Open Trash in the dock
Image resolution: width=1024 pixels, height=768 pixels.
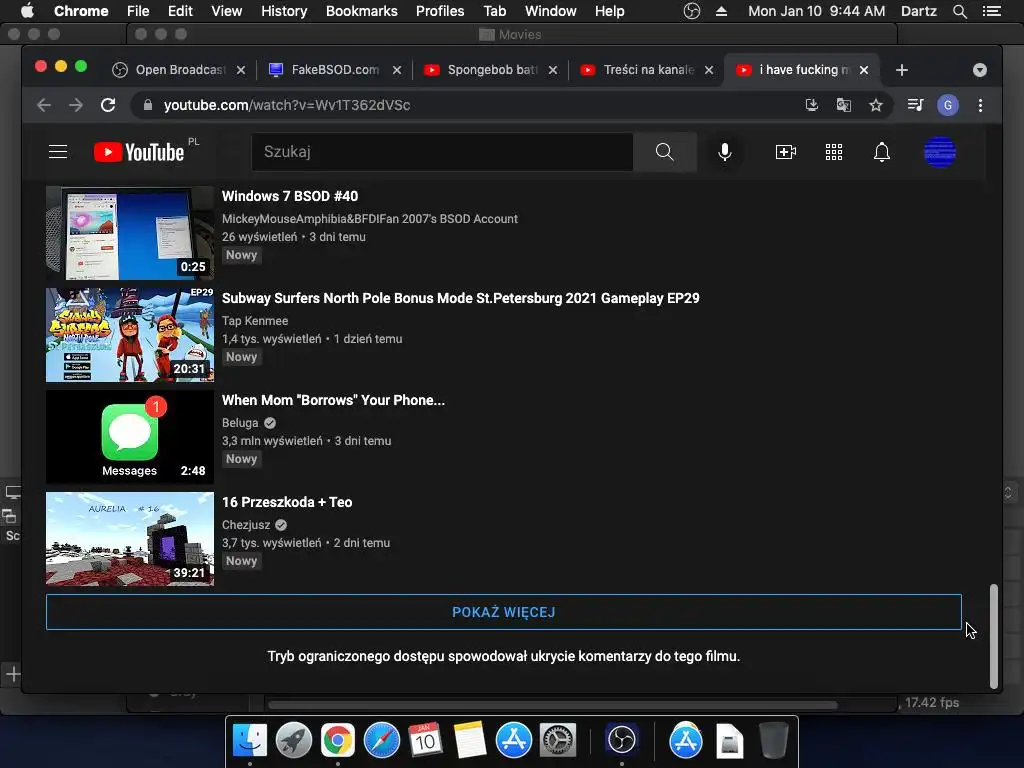click(774, 741)
